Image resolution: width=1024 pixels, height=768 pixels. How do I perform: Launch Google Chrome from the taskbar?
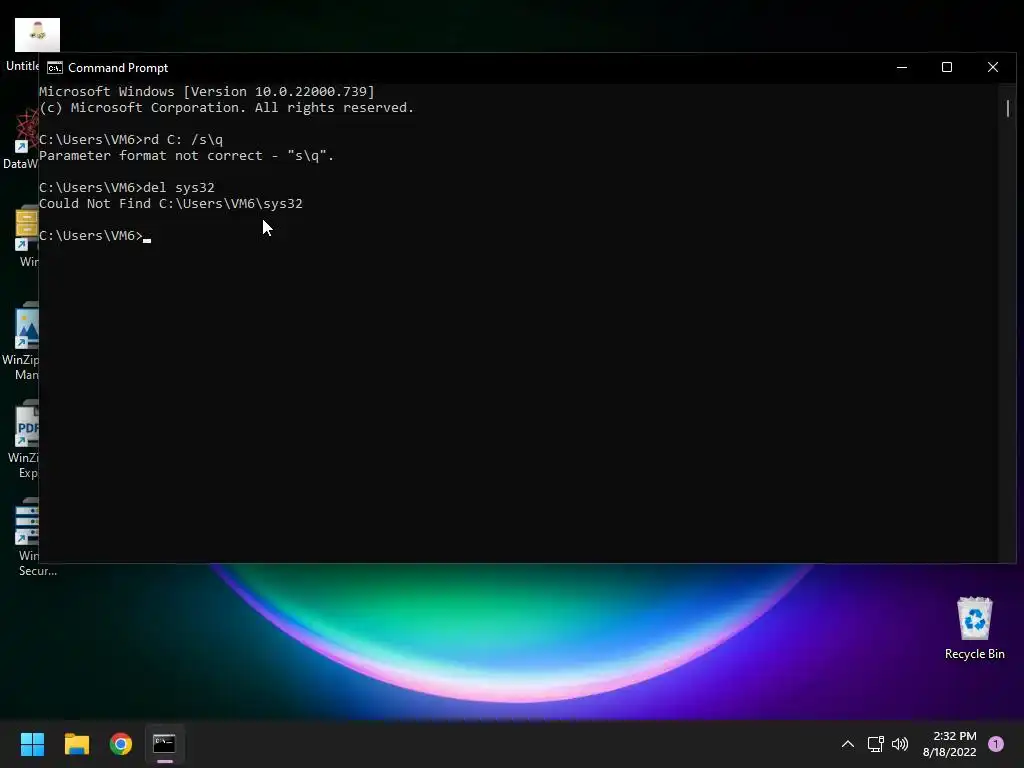click(121, 744)
